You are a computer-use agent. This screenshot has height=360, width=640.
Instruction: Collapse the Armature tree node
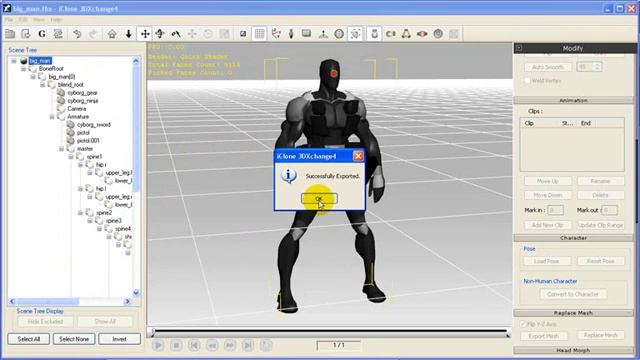52,117
